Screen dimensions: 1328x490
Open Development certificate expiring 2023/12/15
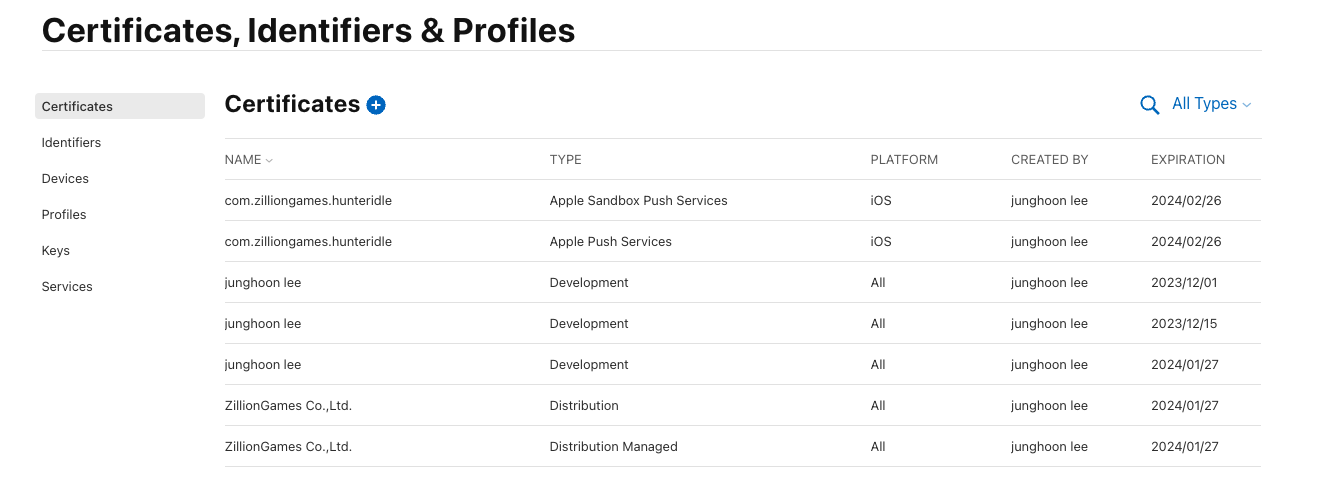pos(743,323)
